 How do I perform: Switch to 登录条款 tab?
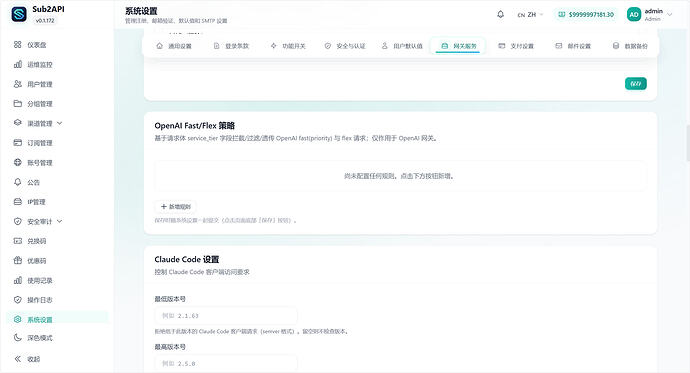click(x=231, y=46)
